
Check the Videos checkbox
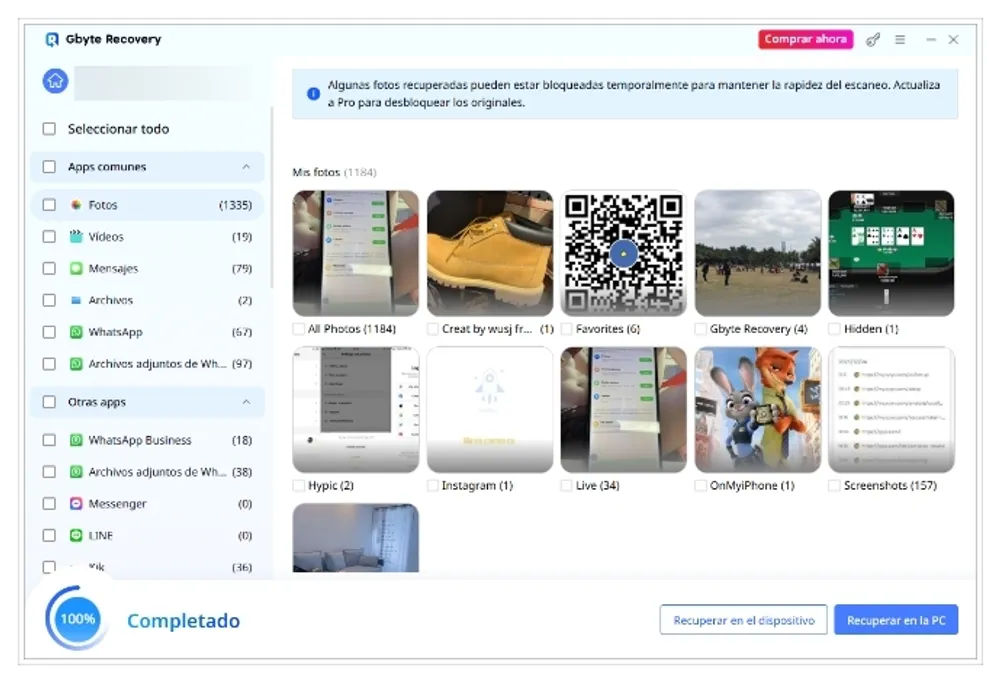[49, 237]
